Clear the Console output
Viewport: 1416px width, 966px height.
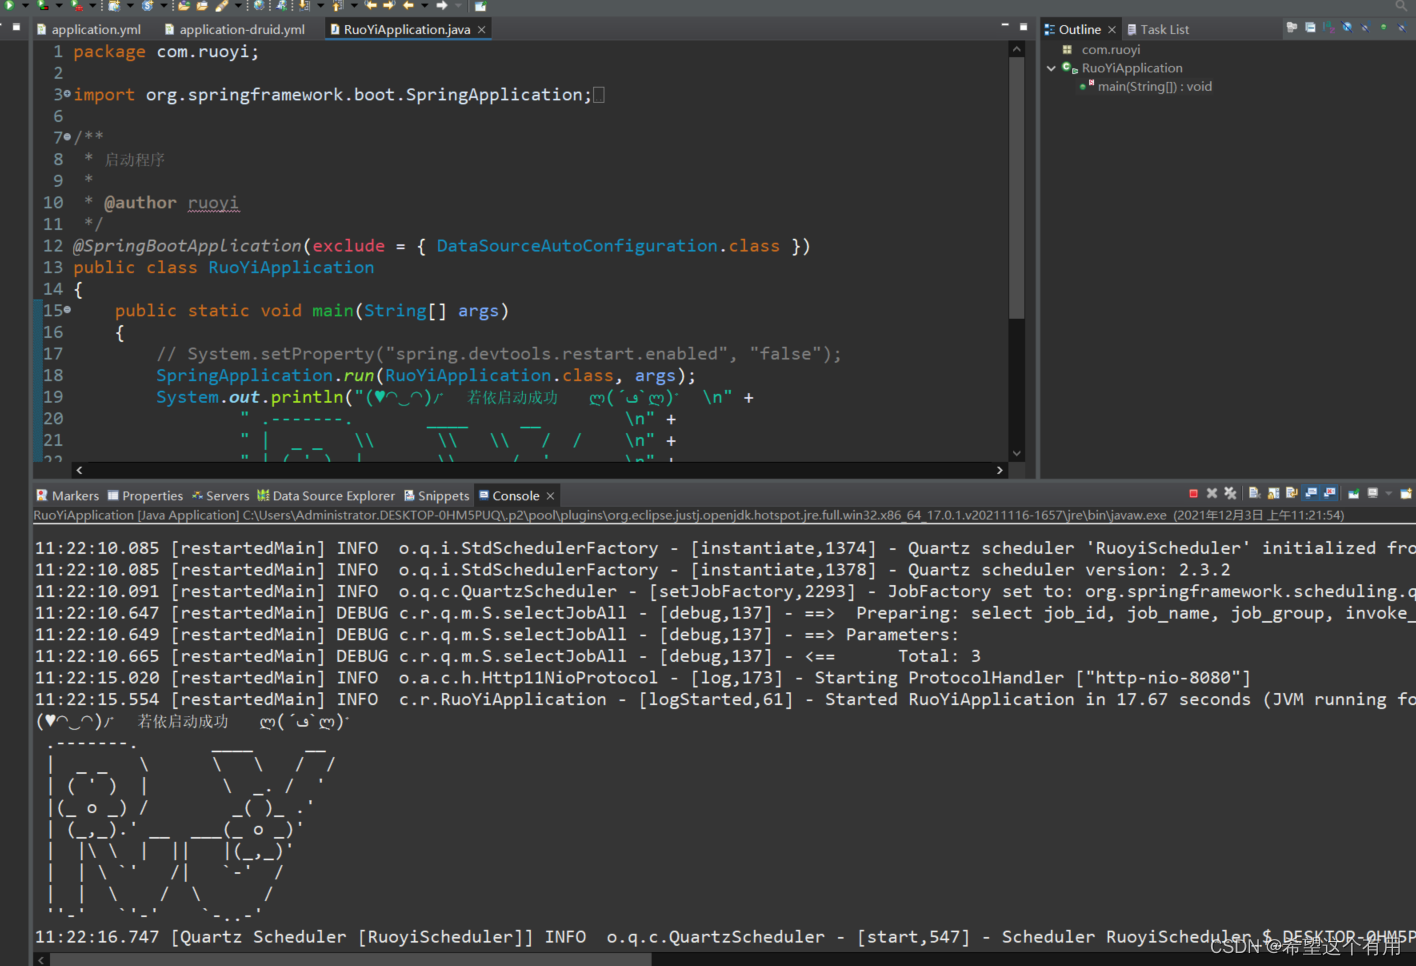tap(1254, 493)
